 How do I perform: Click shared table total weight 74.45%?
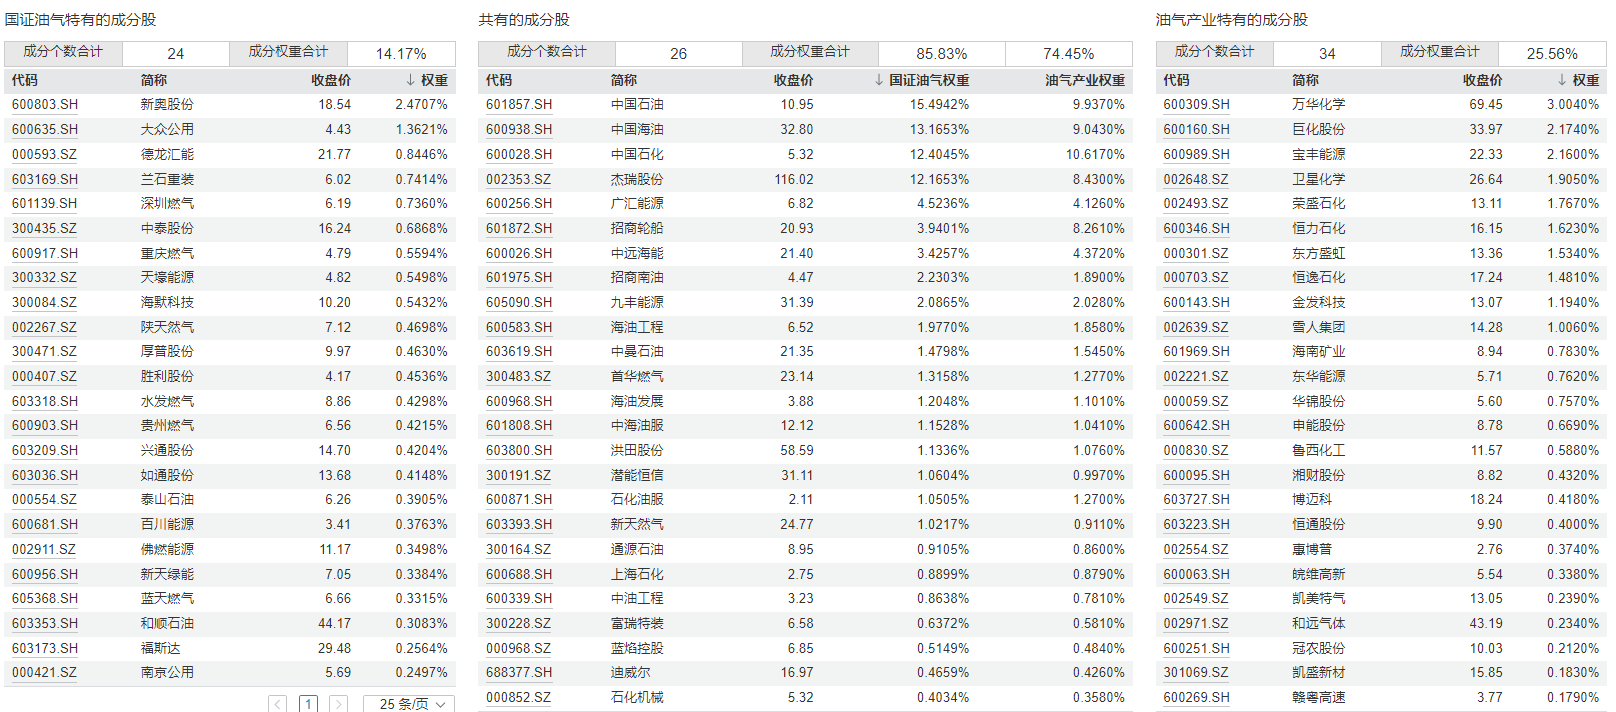click(1069, 54)
